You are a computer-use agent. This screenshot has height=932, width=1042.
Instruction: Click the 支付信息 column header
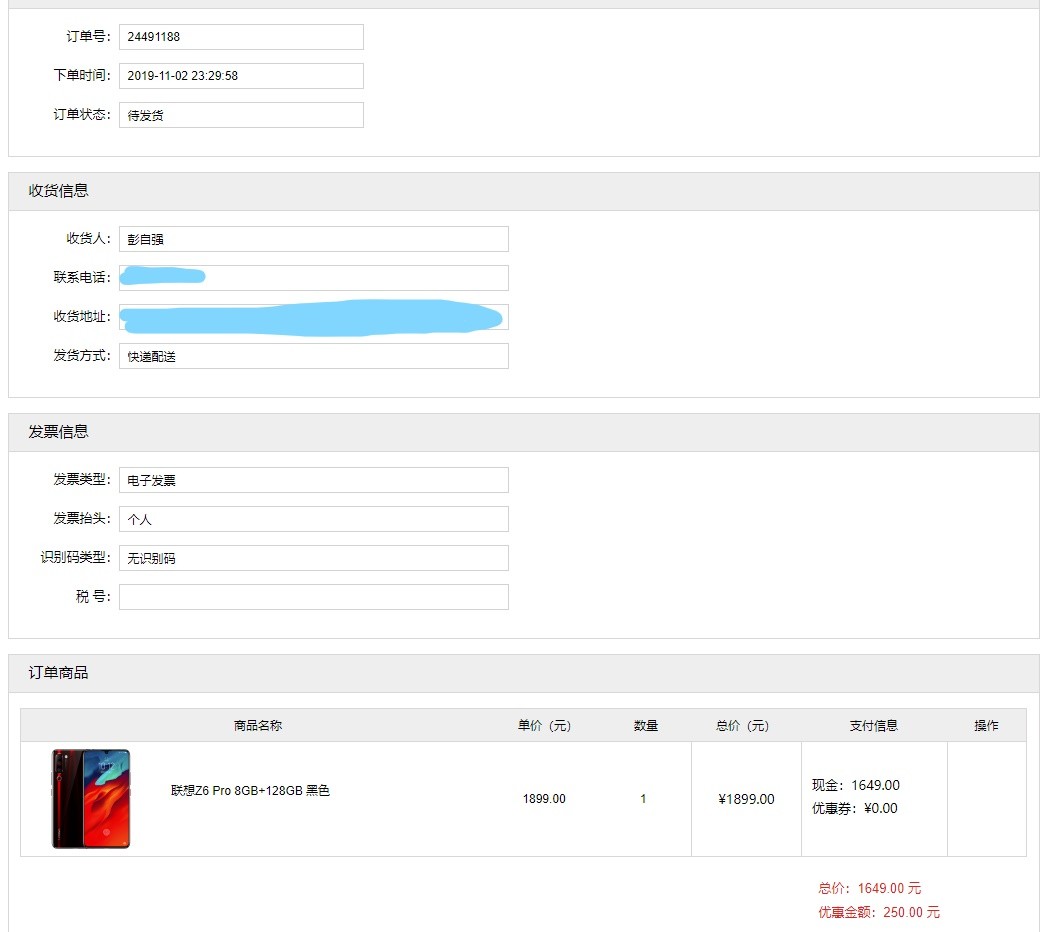pyautogui.click(x=874, y=725)
